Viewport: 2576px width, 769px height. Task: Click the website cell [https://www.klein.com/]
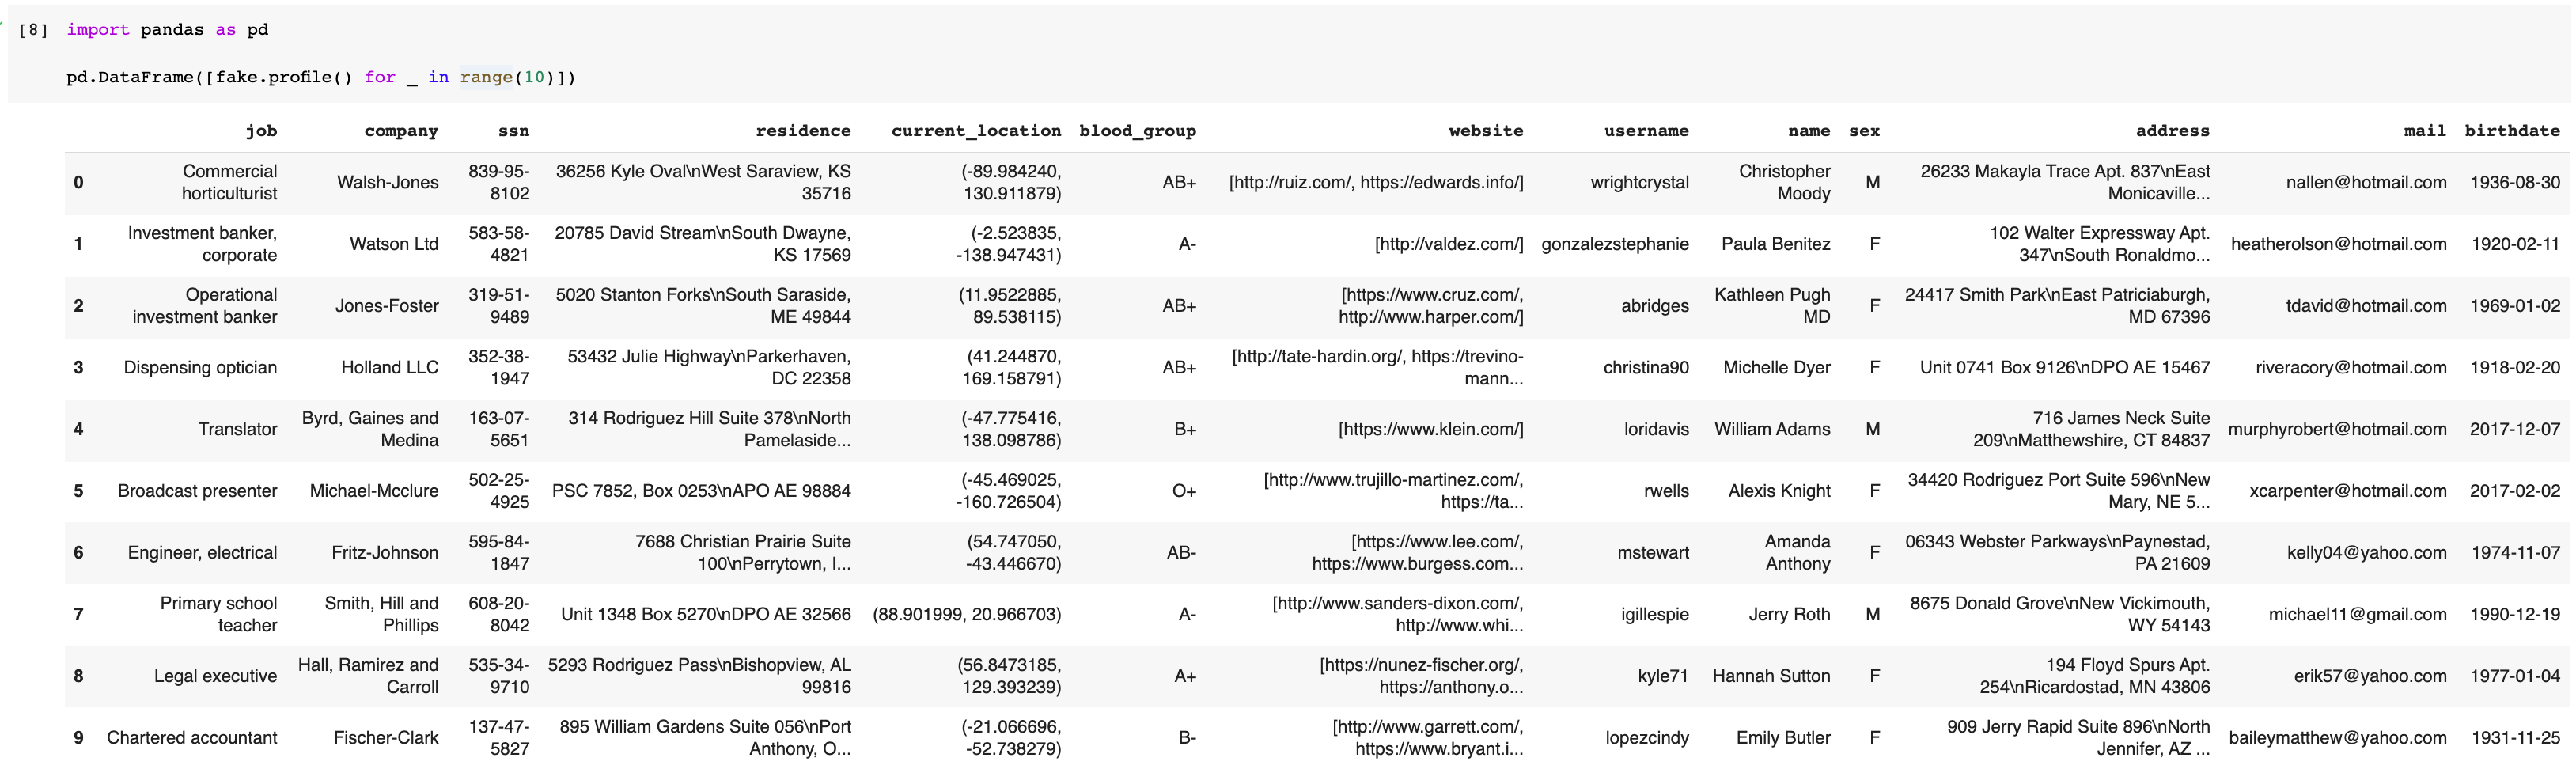(1431, 429)
